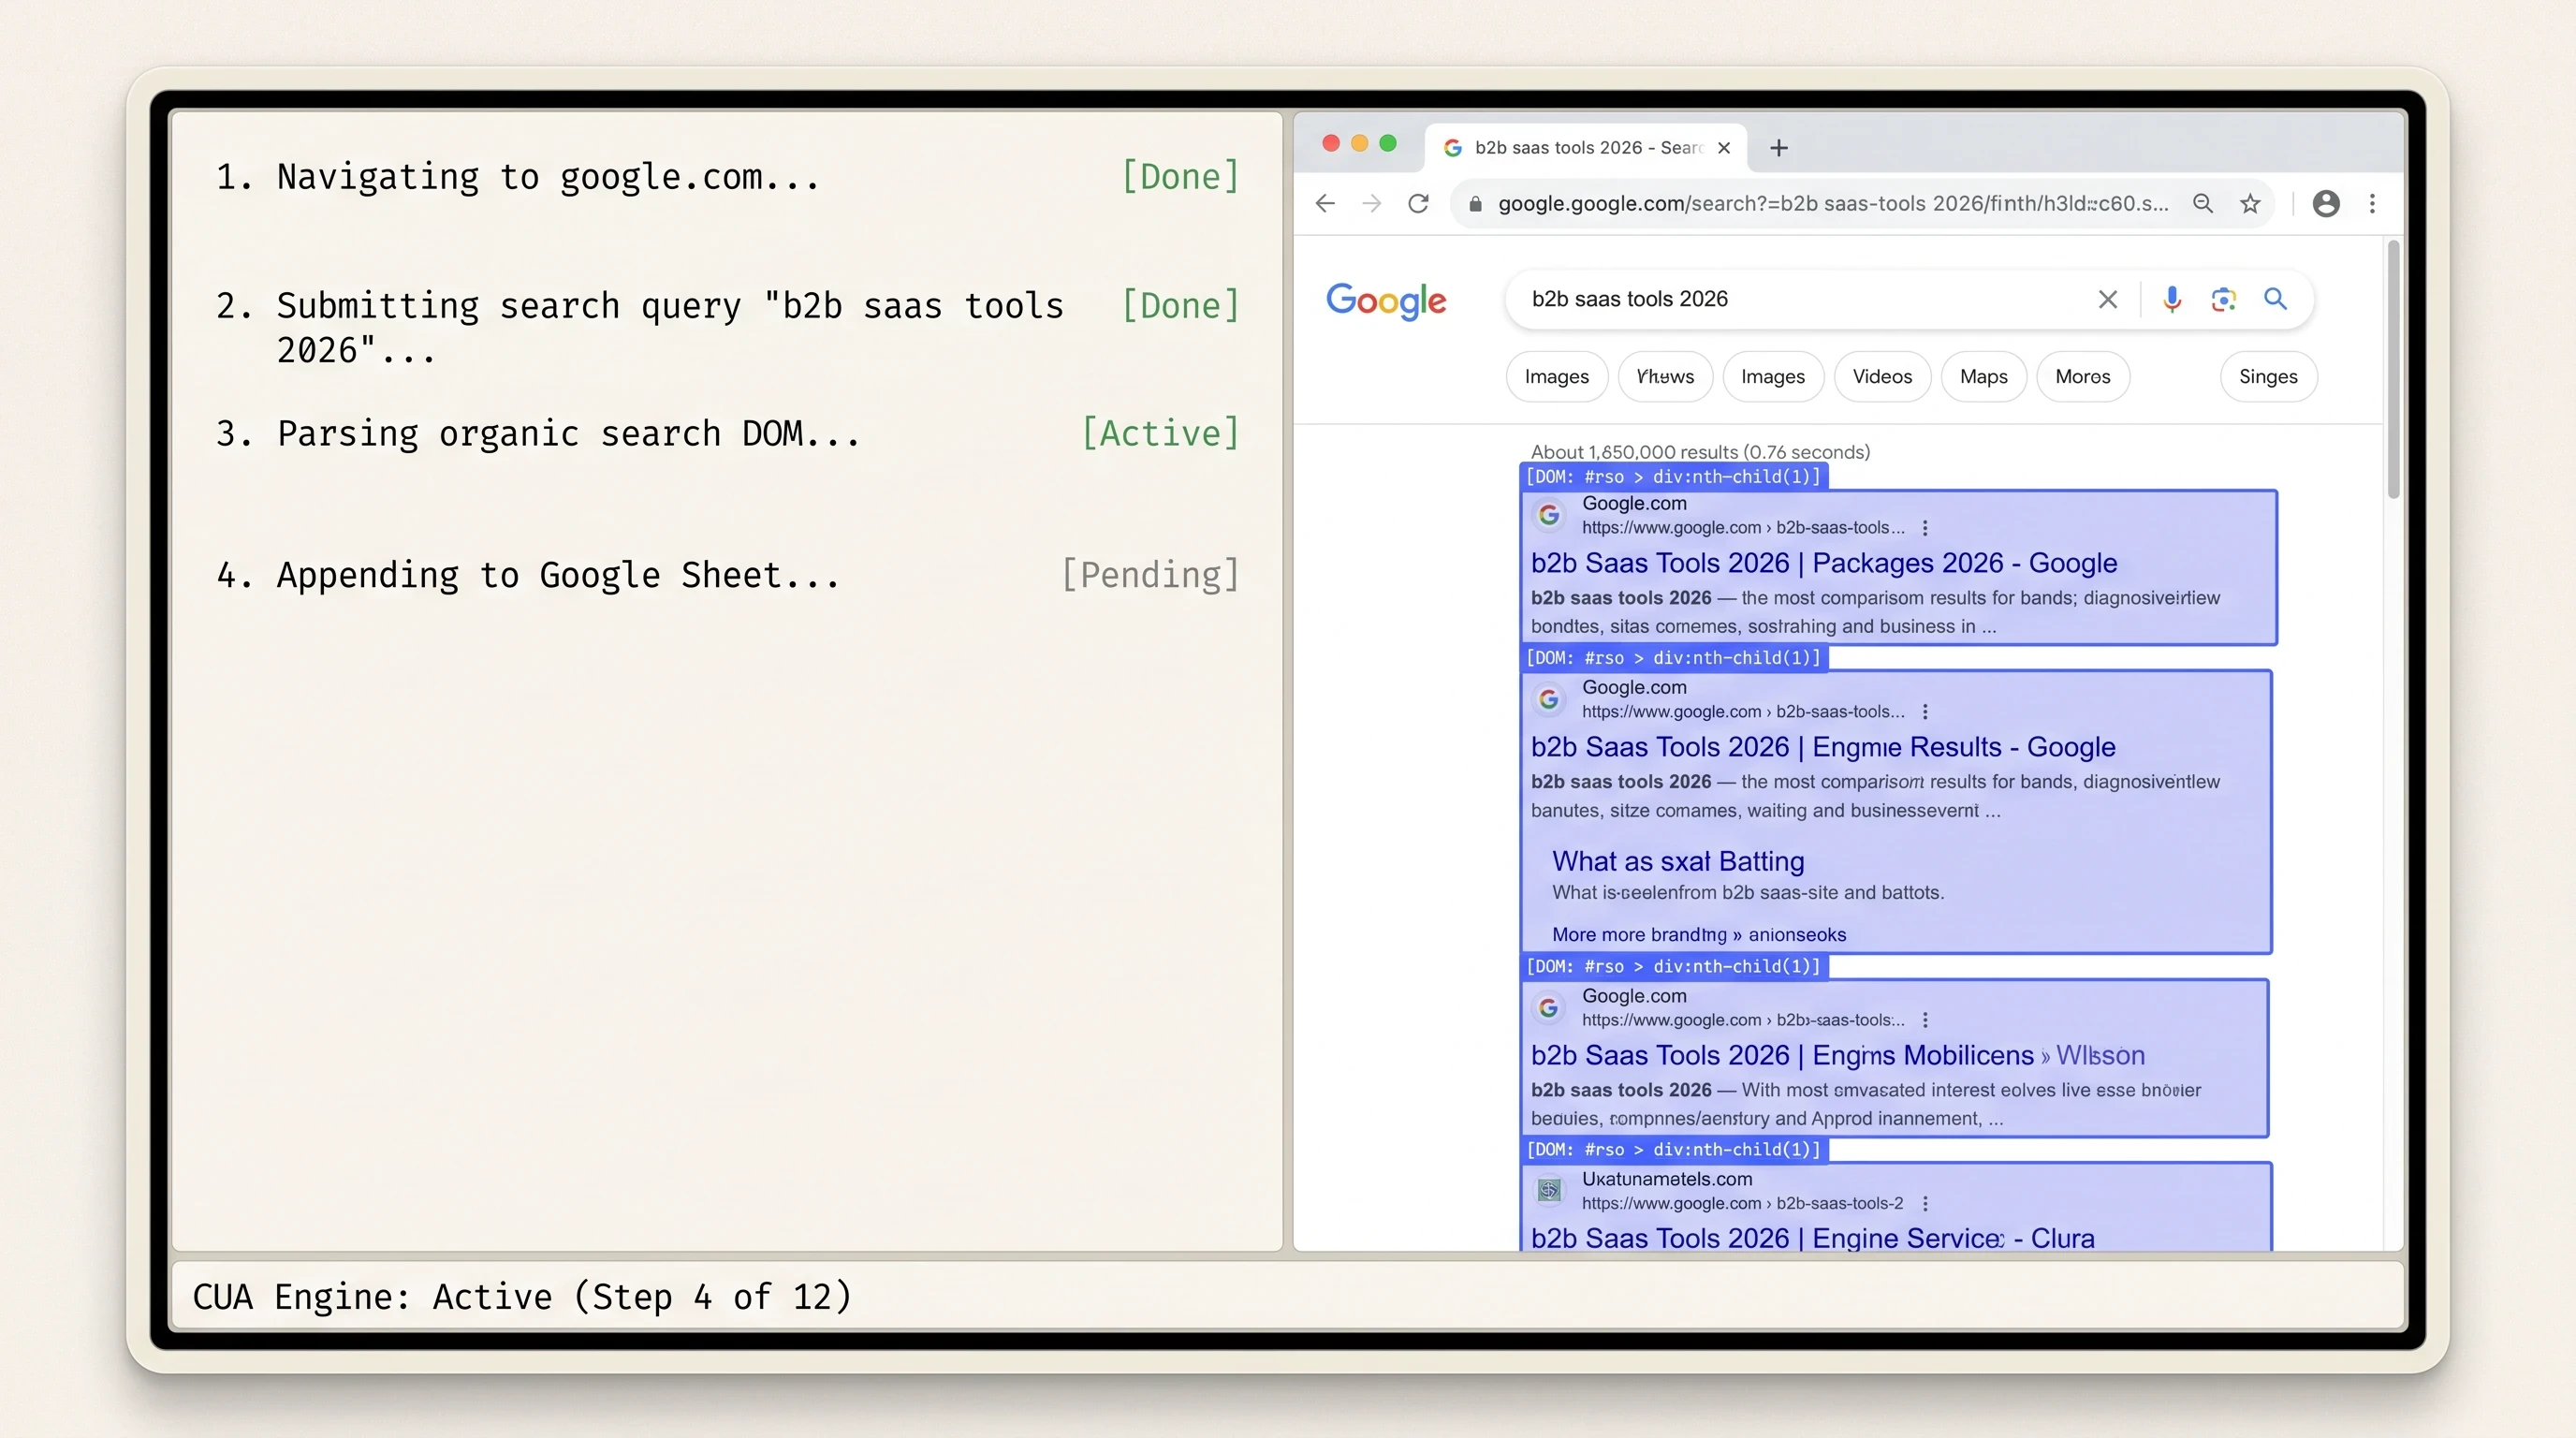Click the browser forward arrow
The width and height of the screenshot is (2576, 1438).
pyautogui.click(x=1372, y=204)
